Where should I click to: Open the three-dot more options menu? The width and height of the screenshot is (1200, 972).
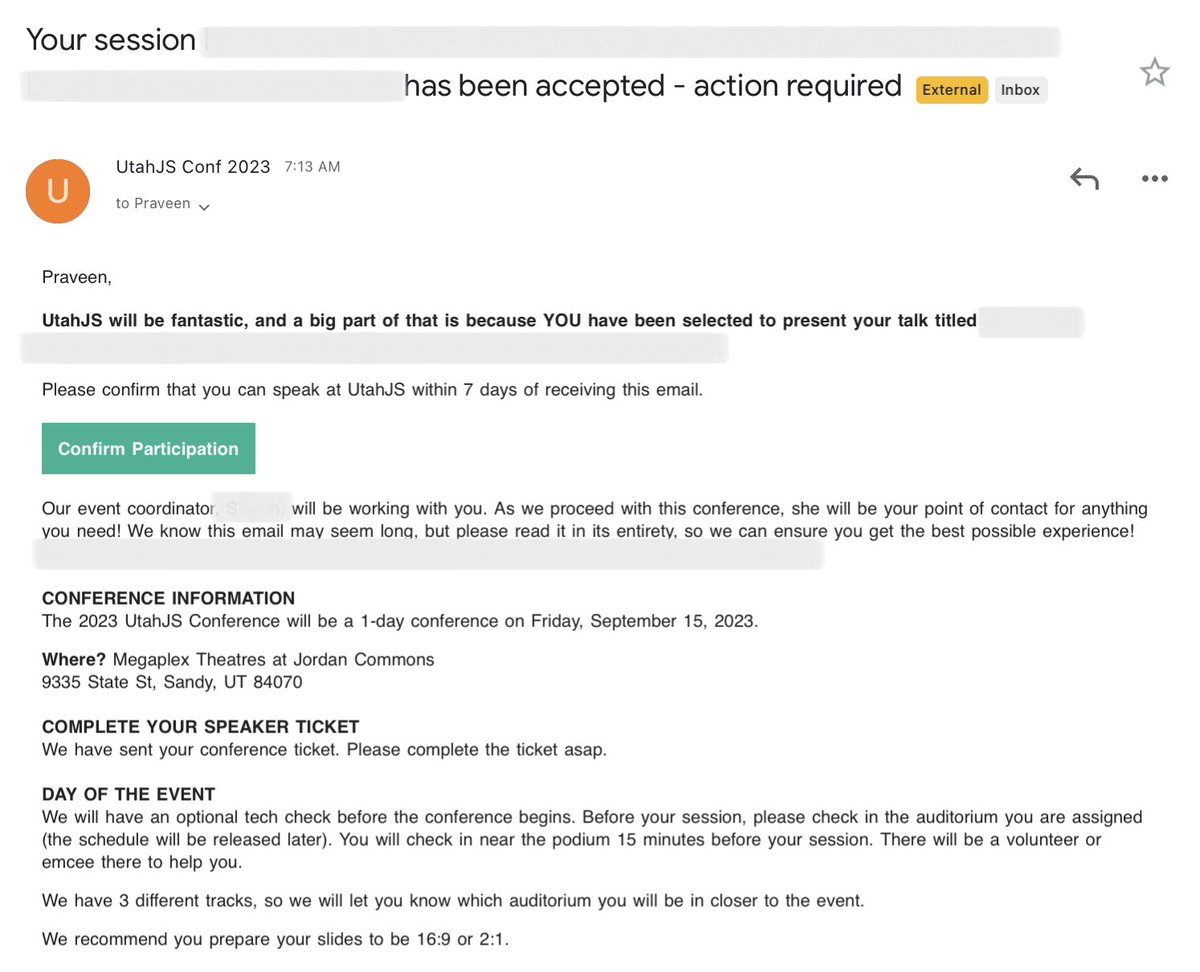(1154, 179)
